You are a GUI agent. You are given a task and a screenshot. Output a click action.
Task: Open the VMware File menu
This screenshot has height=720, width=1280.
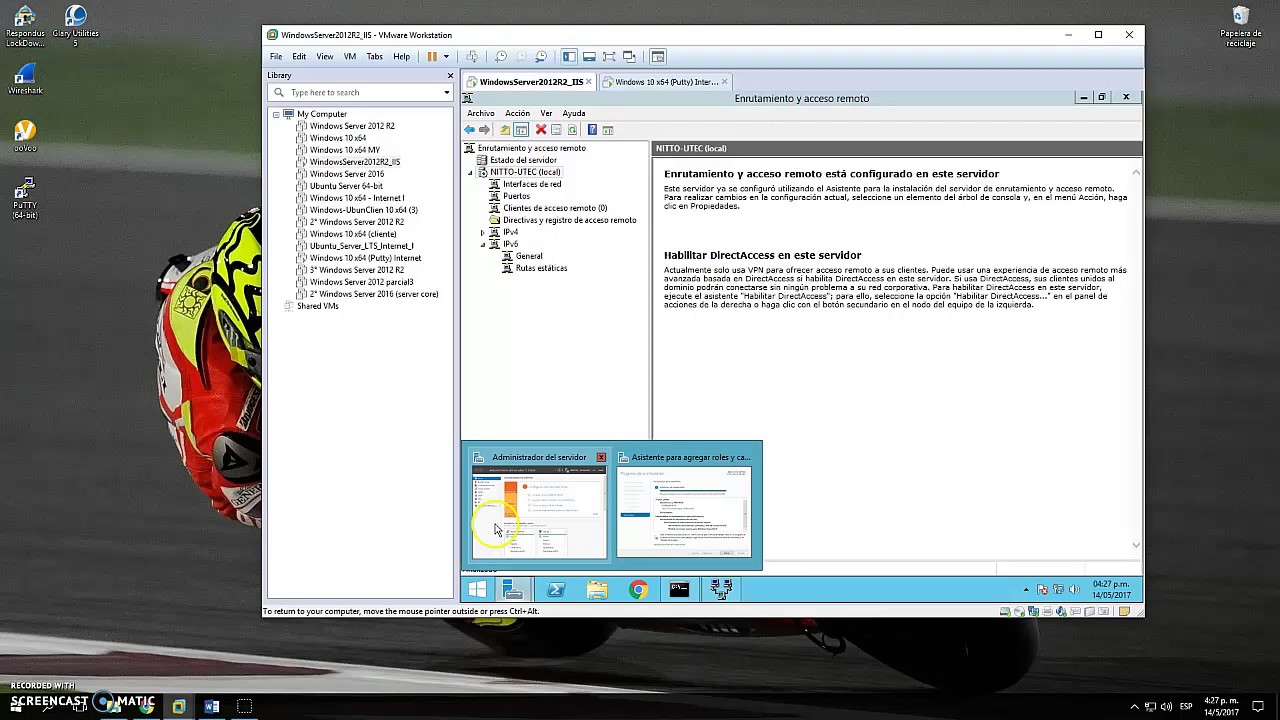coord(276,57)
